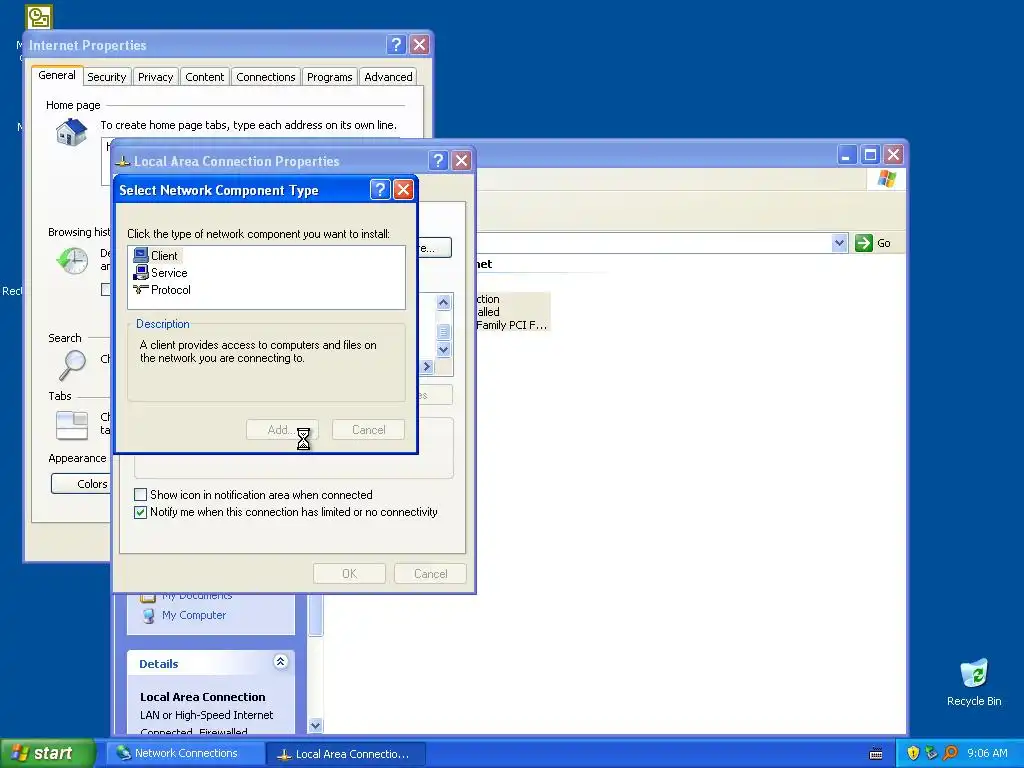Viewport: 1024px width, 768px height.
Task: Select General tab in Internet Properties
Action: point(57,75)
